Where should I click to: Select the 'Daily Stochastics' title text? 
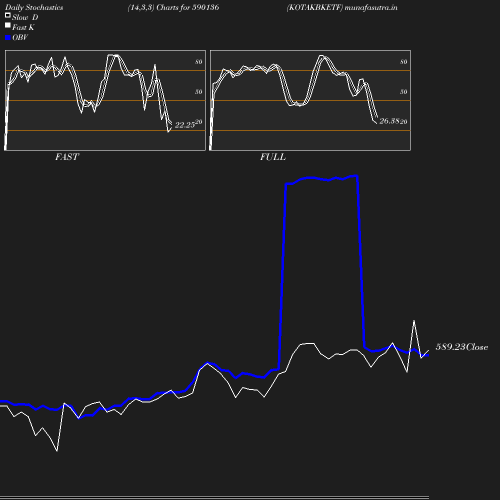point(34,7)
